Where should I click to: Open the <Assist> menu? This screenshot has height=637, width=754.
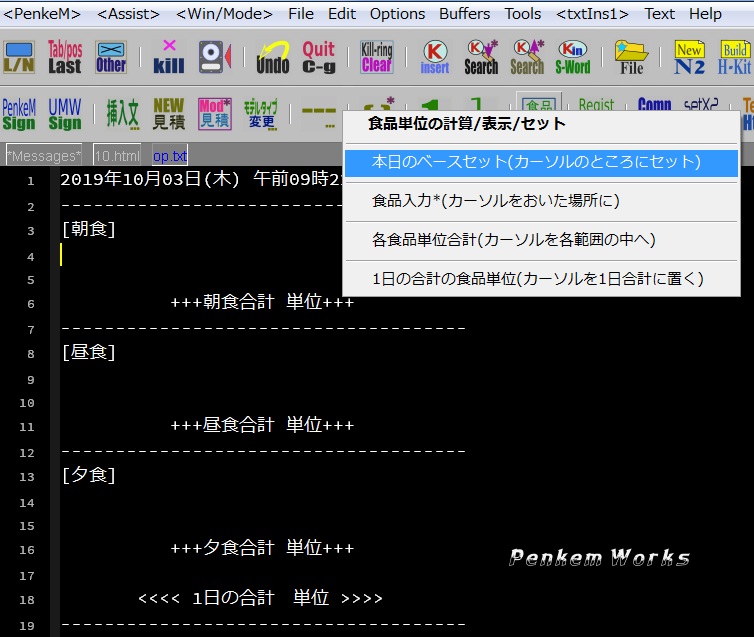pyautogui.click(x=128, y=14)
